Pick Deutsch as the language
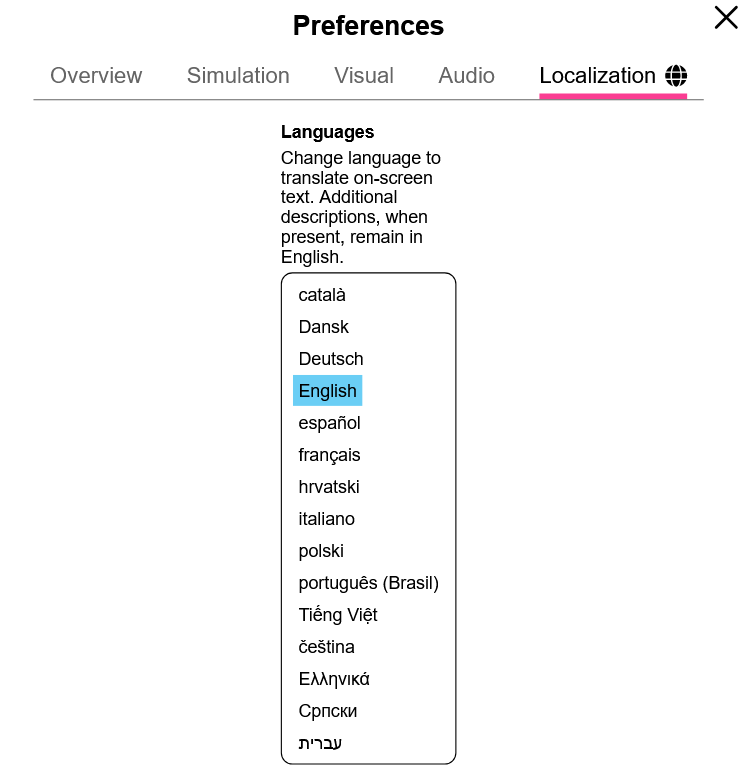 pyautogui.click(x=331, y=359)
